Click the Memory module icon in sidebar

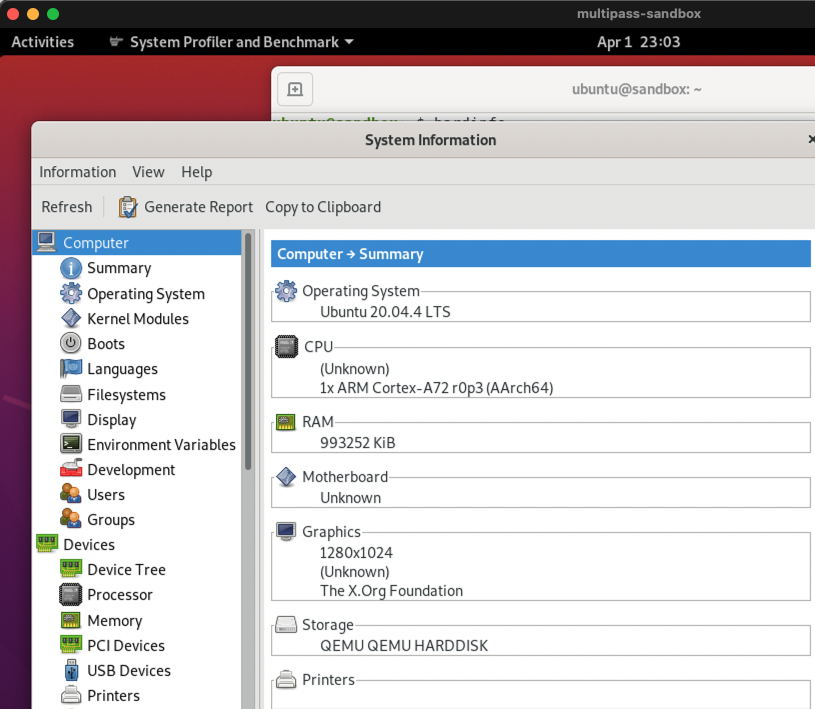tap(71, 620)
